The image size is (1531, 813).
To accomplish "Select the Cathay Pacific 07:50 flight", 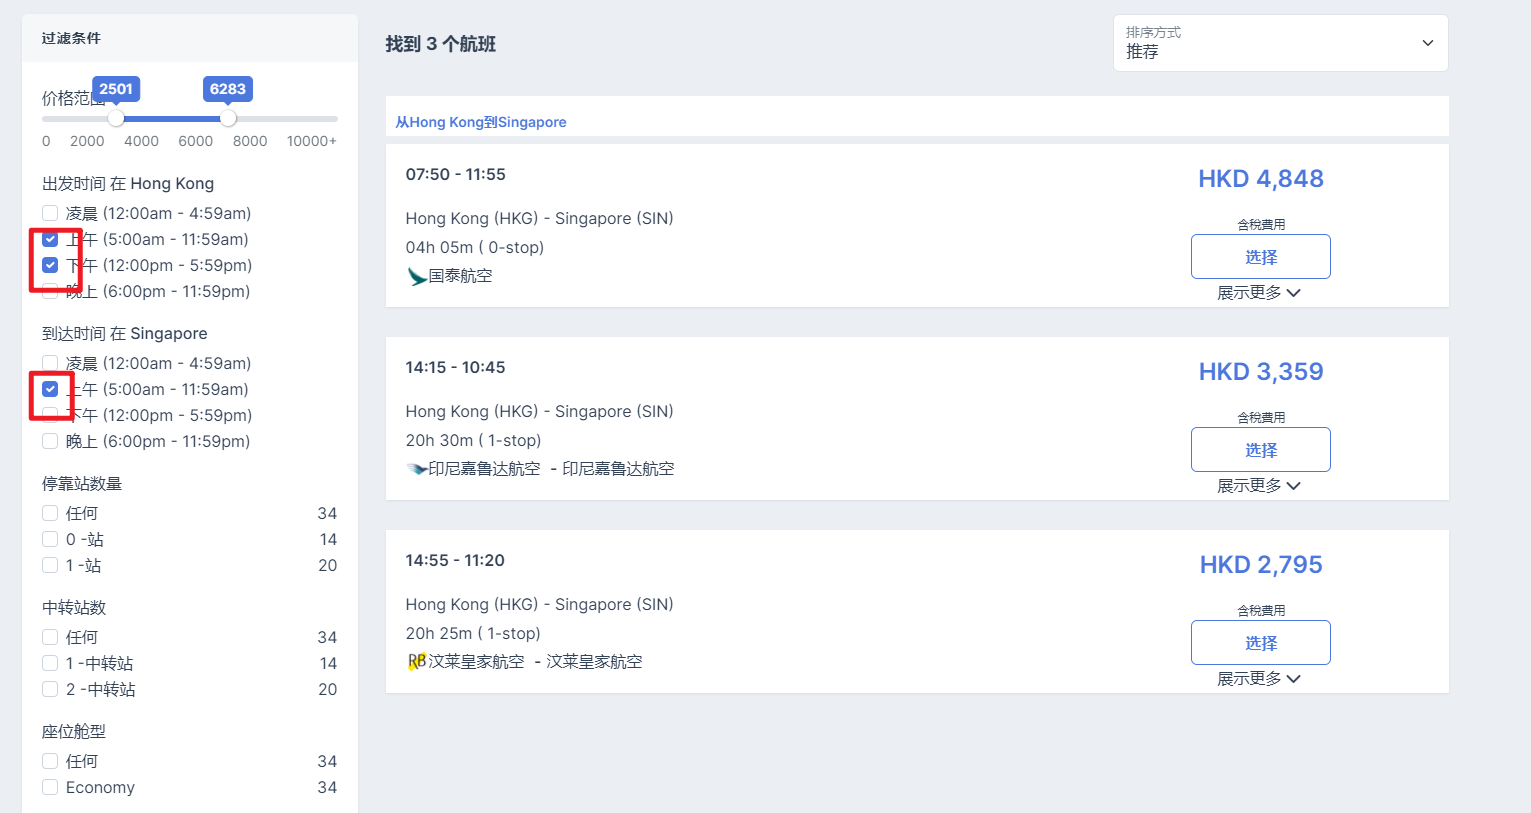I will pyautogui.click(x=1260, y=257).
